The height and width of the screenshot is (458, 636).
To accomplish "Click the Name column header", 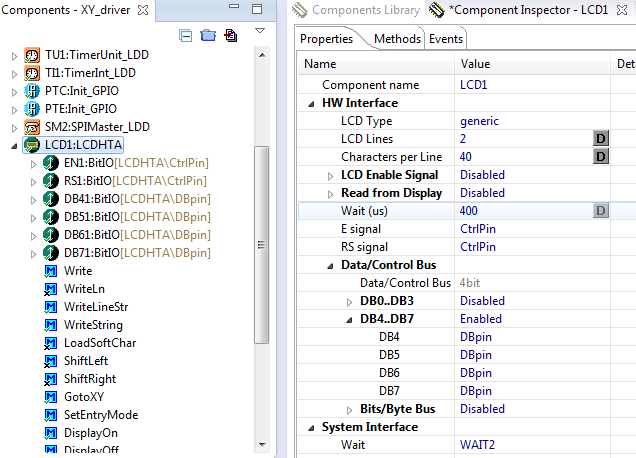I will 376,64.
